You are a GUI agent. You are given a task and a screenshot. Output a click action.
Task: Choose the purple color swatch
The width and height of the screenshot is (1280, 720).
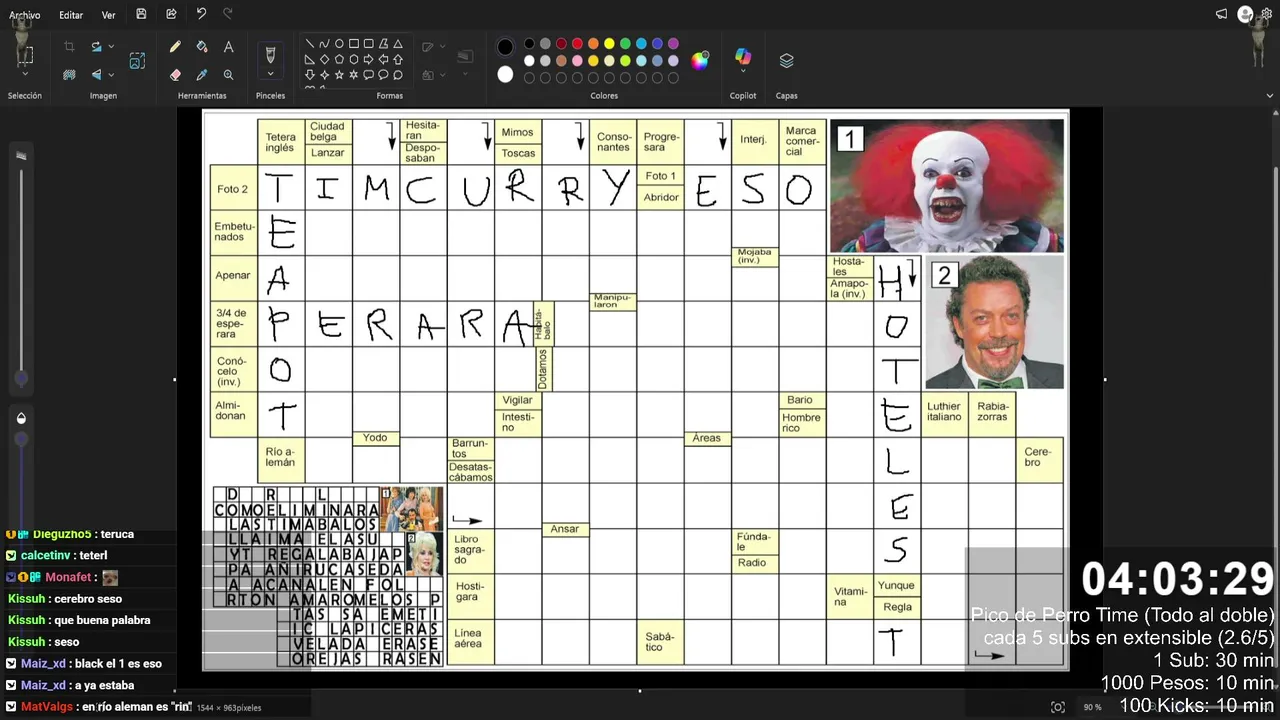pyautogui.click(x=673, y=44)
